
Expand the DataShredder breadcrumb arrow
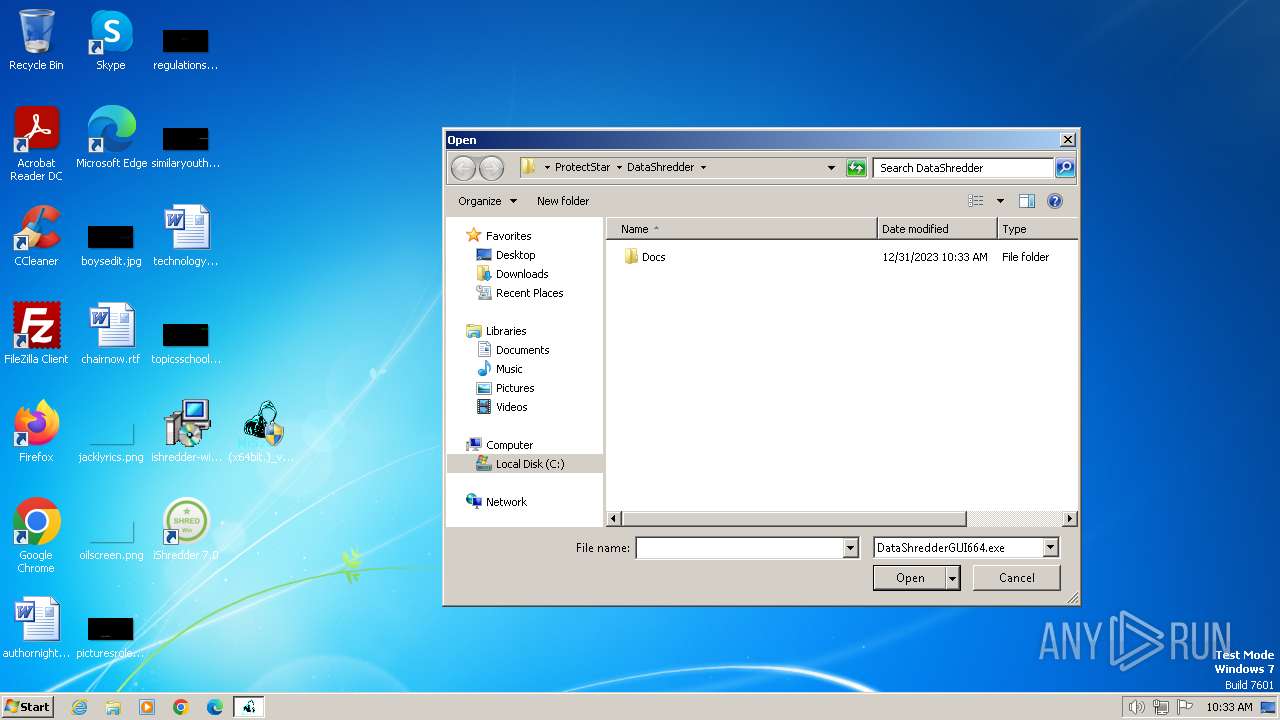pyautogui.click(x=703, y=168)
